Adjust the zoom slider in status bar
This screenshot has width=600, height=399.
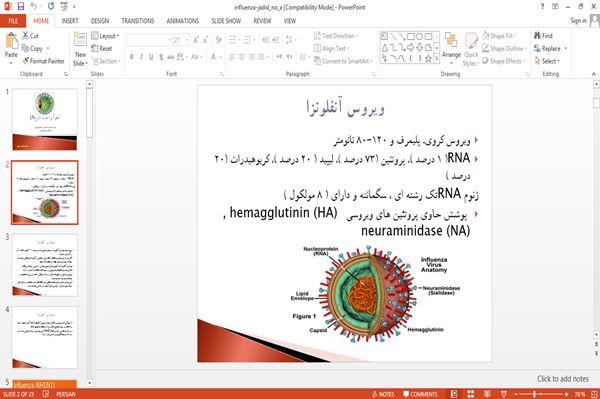pos(535,394)
